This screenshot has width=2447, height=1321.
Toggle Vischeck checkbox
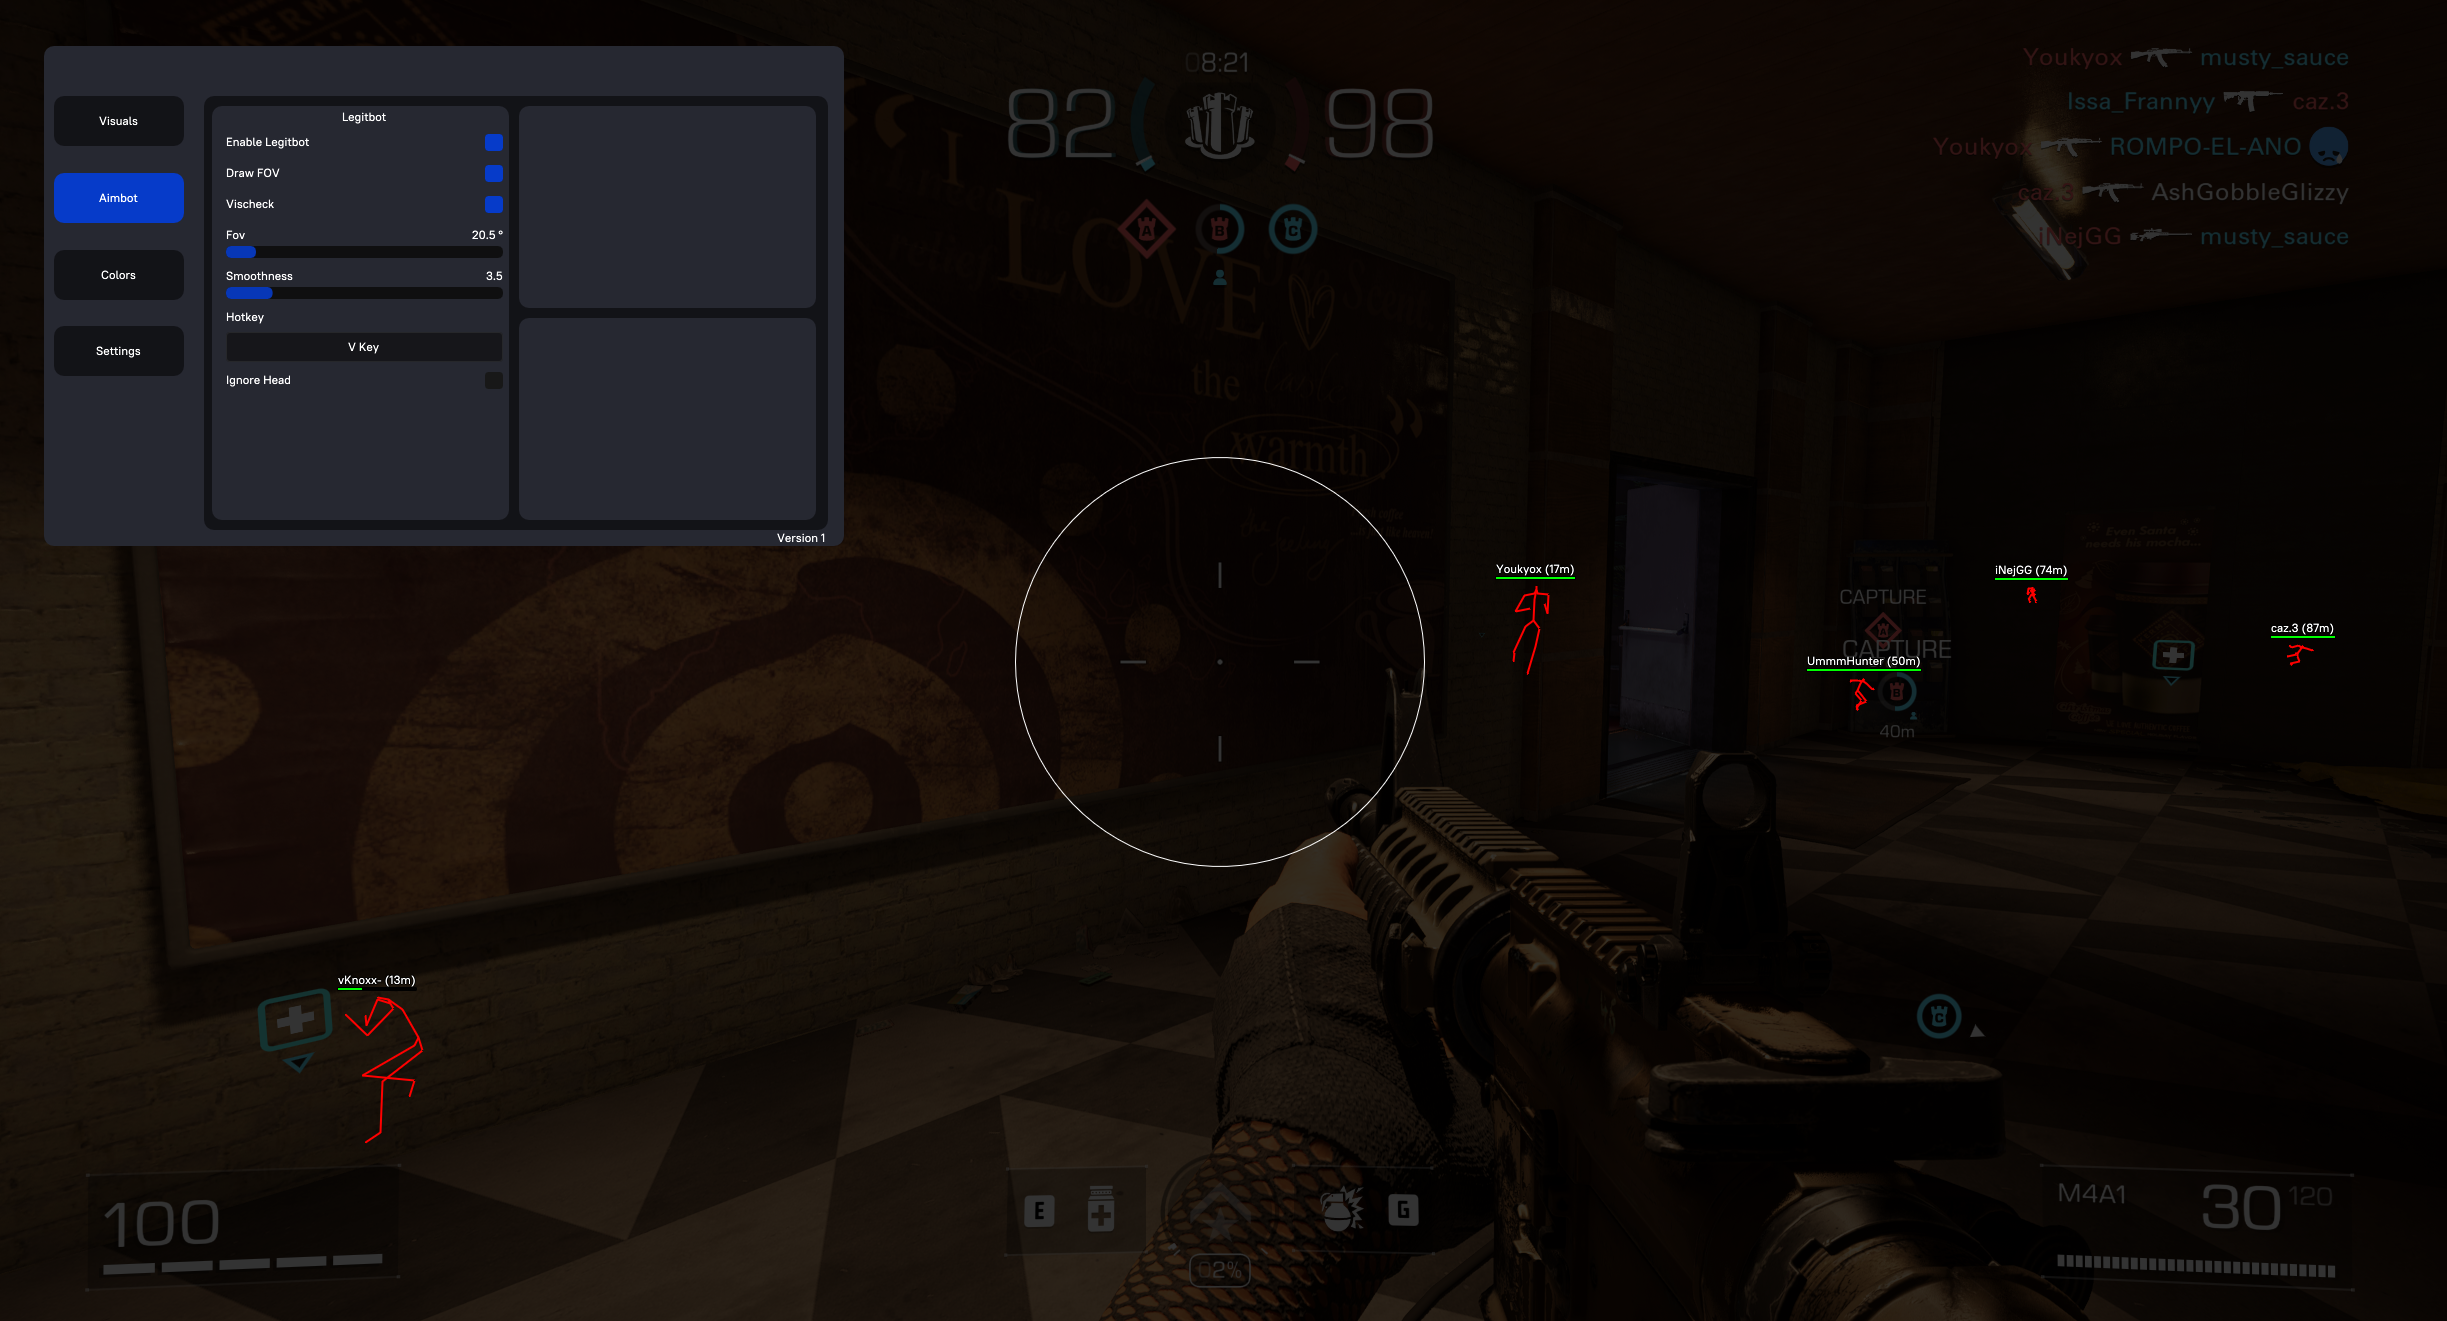(x=493, y=205)
